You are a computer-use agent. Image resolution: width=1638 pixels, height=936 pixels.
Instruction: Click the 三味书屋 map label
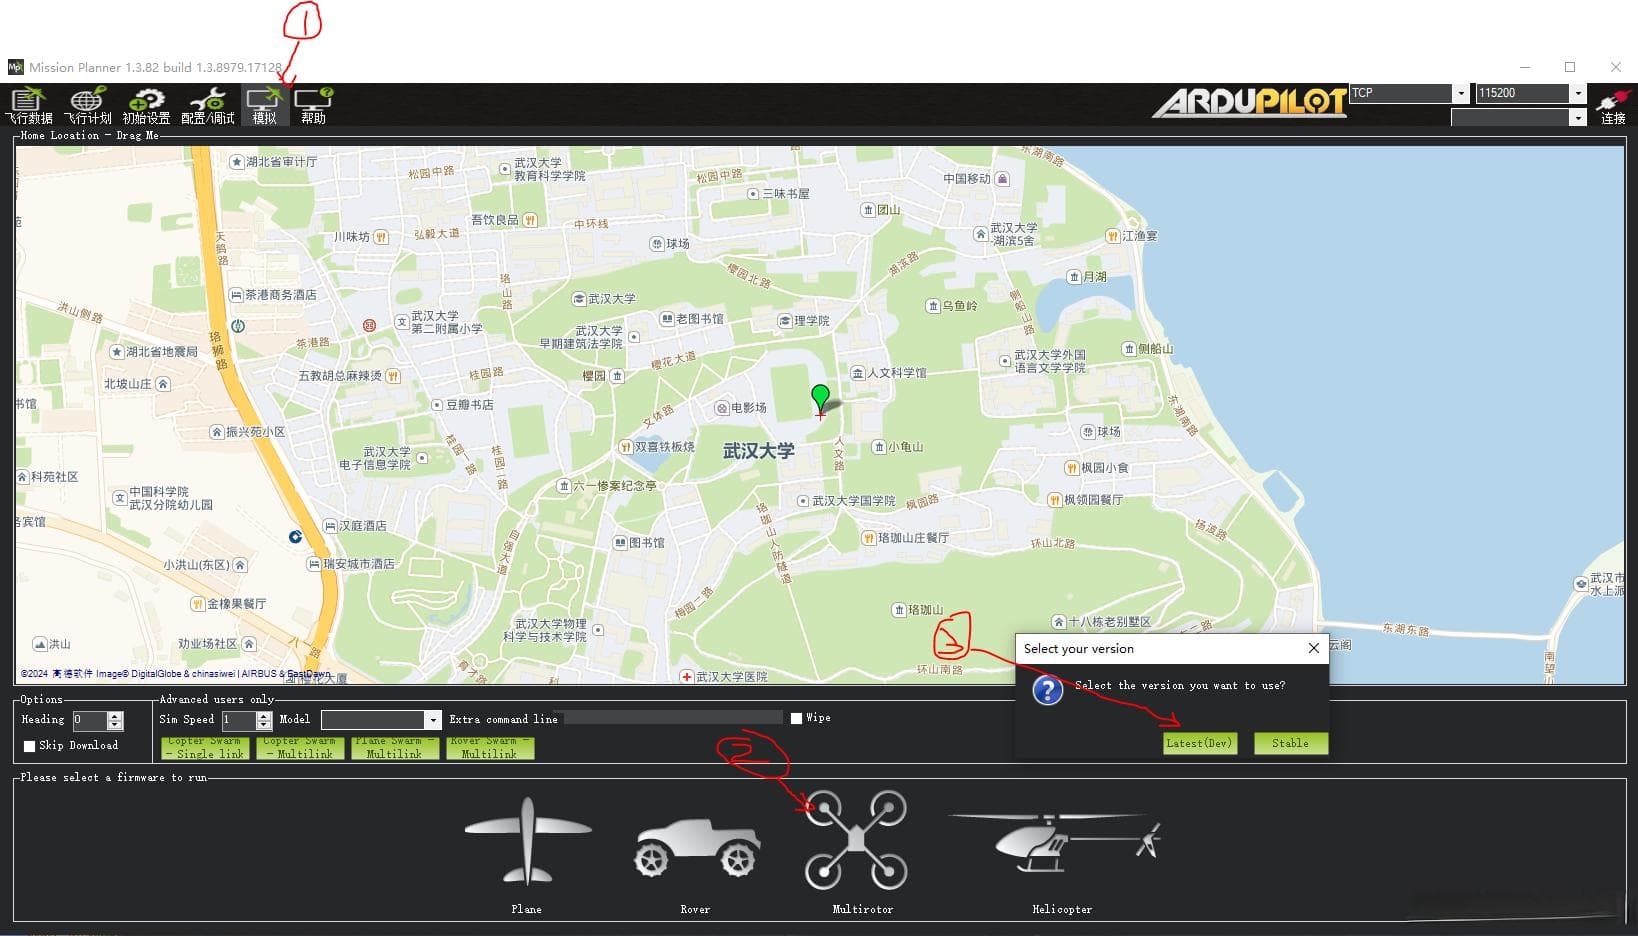[786, 194]
